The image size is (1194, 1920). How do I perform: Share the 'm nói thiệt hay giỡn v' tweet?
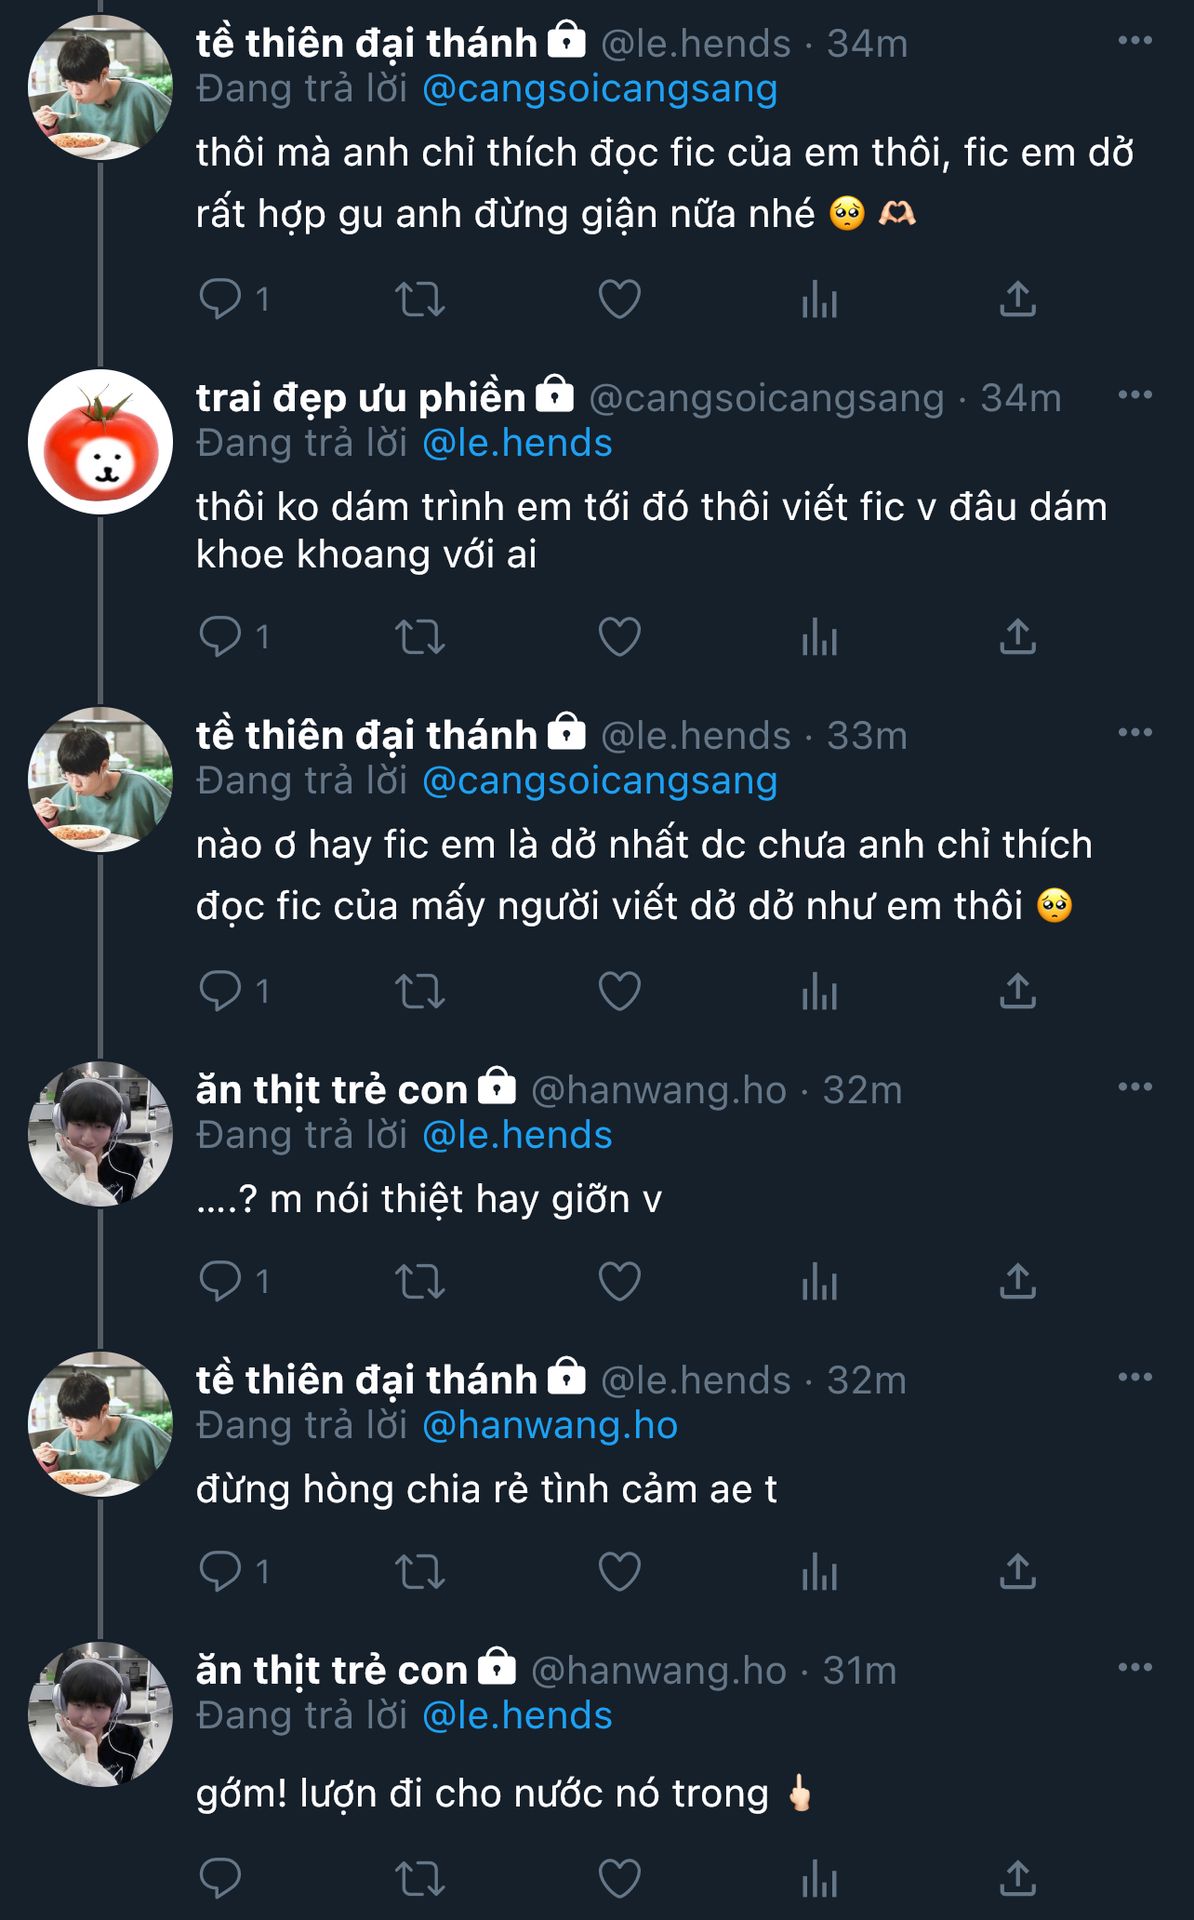pyautogui.click(x=1017, y=1281)
